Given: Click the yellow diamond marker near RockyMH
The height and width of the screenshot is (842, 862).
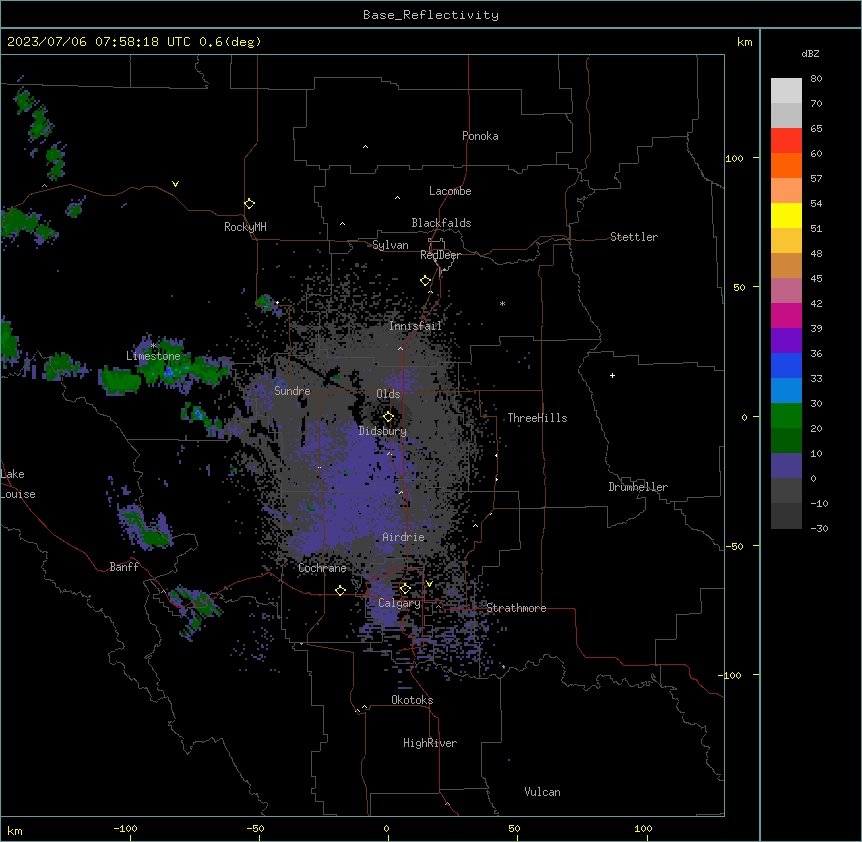Looking at the screenshot, I should [x=250, y=204].
